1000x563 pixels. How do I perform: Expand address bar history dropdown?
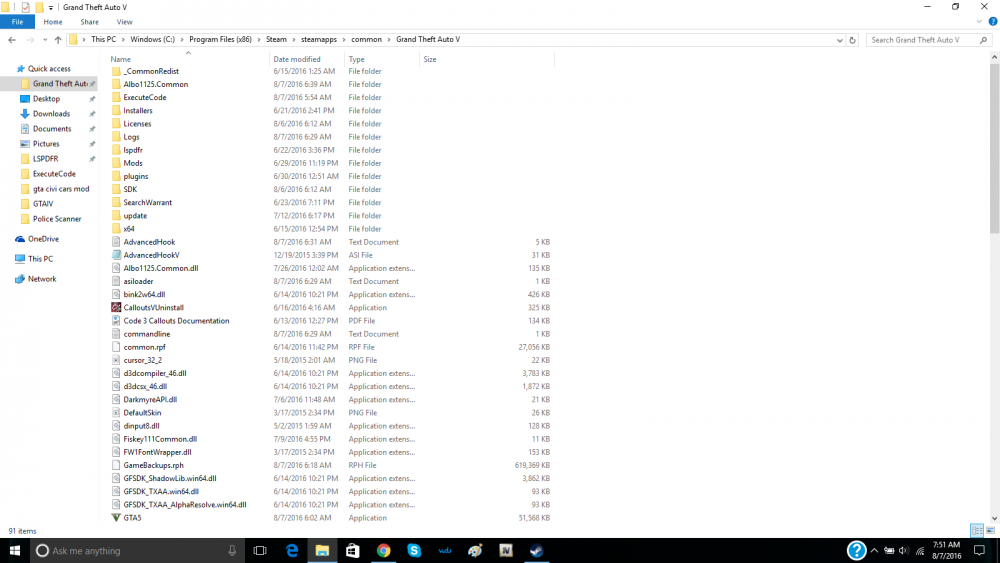pyautogui.click(x=839, y=40)
